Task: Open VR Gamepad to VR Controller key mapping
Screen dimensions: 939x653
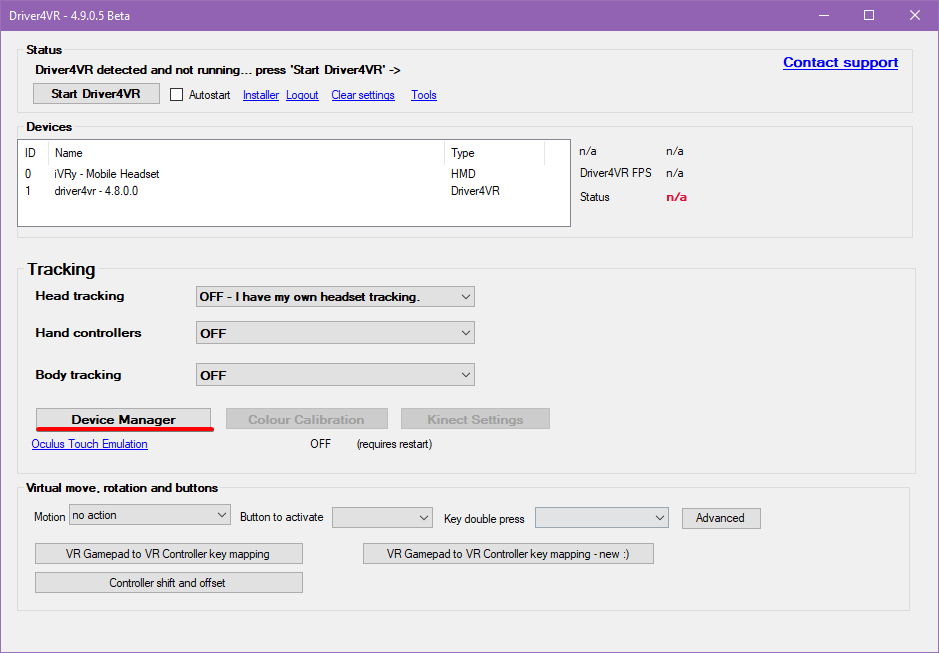Action: click(x=168, y=554)
